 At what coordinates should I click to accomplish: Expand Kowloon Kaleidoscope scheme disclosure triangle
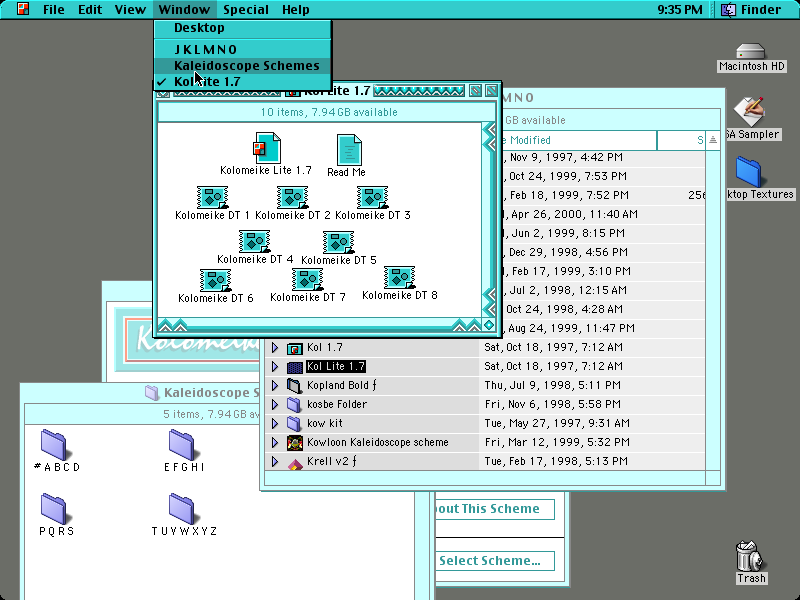[275, 442]
